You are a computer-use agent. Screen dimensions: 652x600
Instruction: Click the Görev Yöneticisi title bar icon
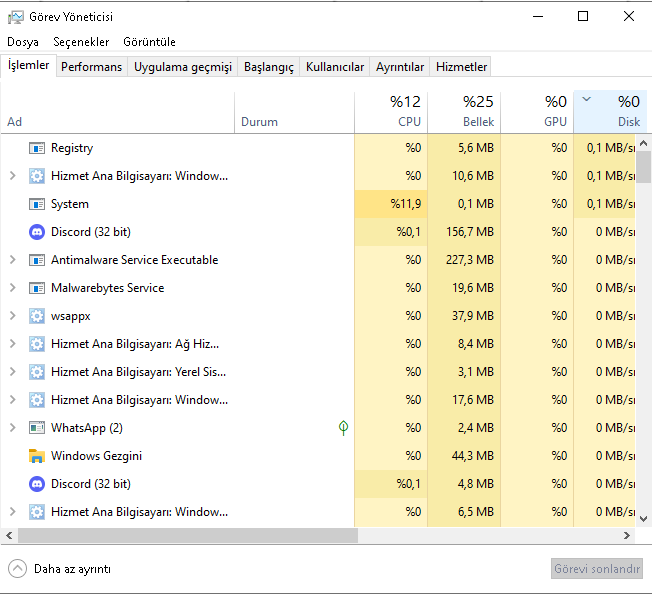[x=16, y=17]
